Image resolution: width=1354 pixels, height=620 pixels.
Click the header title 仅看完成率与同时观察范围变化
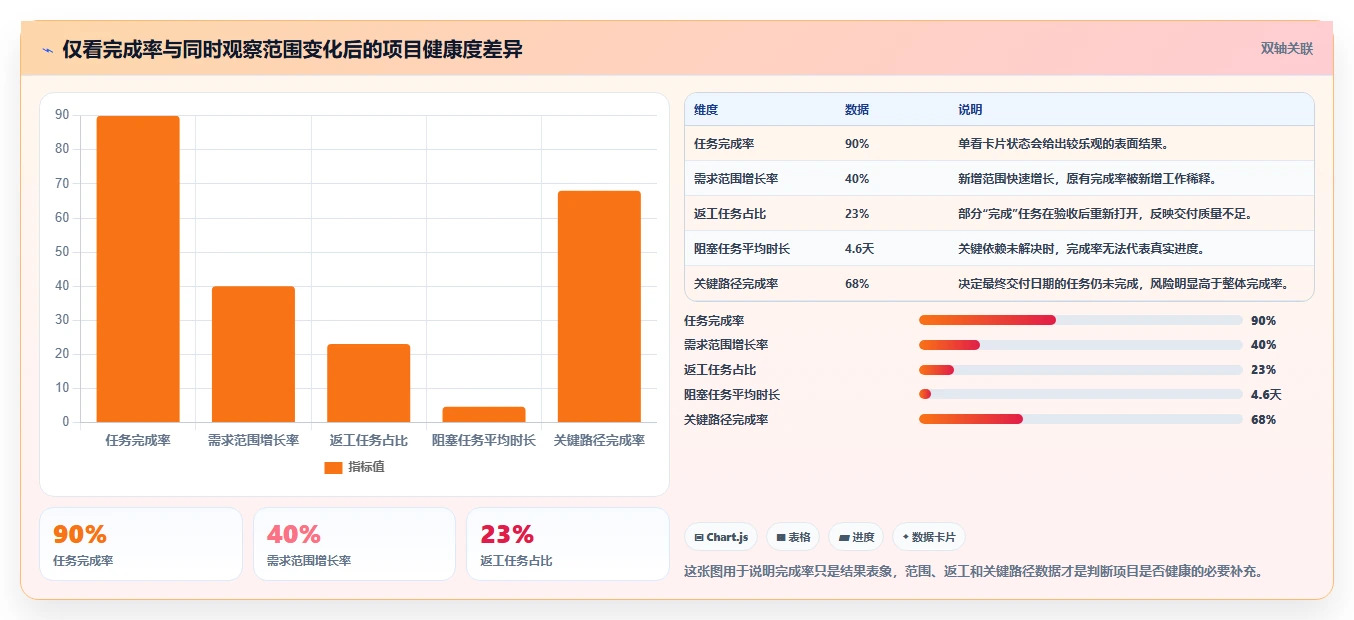pyautogui.click(x=292, y=49)
